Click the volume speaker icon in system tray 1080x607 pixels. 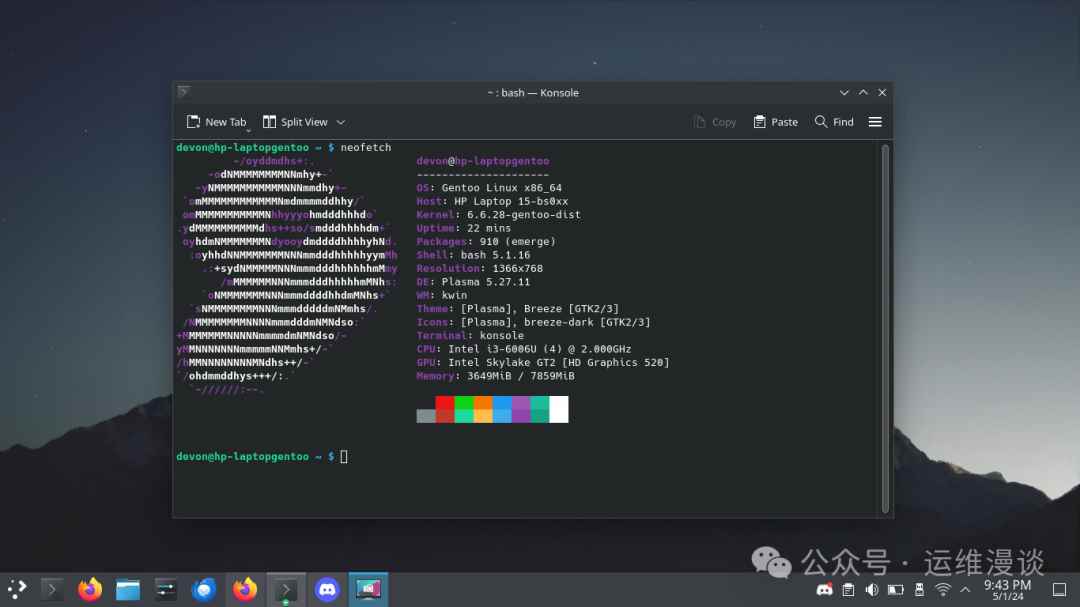(x=873, y=589)
